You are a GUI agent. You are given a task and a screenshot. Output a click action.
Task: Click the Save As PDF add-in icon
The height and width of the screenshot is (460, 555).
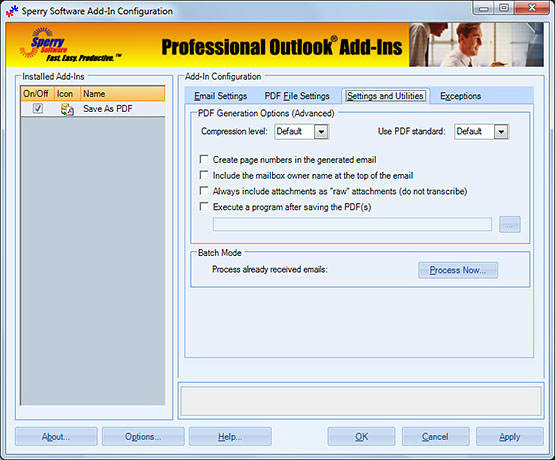pos(67,109)
